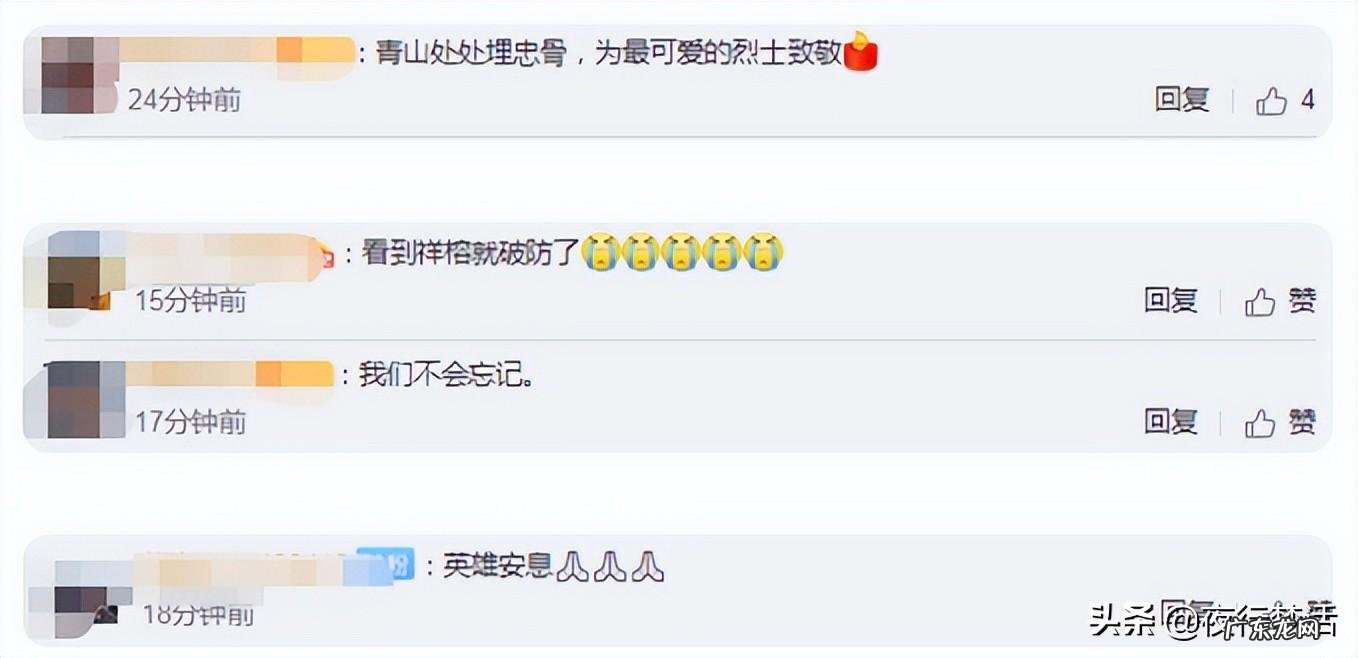This screenshot has height=658, width=1358.
Task: Click thumbs-up icon on the 15分钟前 comment
Action: point(1260,302)
